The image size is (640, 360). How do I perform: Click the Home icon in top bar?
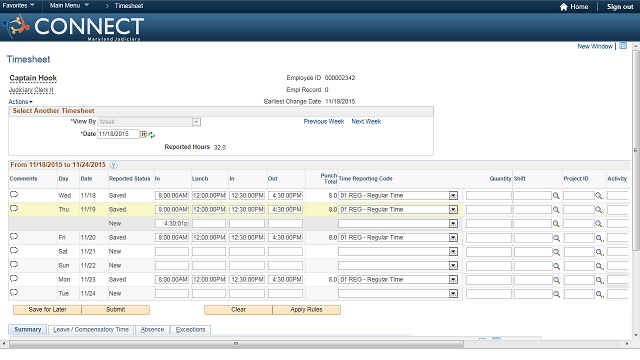pyautogui.click(x=564, y=7)
